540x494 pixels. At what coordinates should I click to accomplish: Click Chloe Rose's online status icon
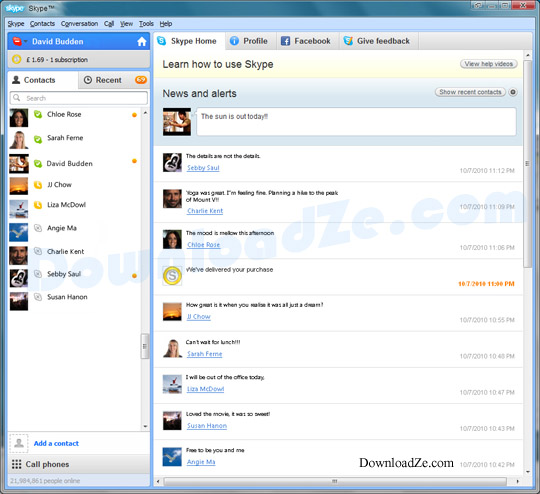pyautogui.click(x=38, y=114)
